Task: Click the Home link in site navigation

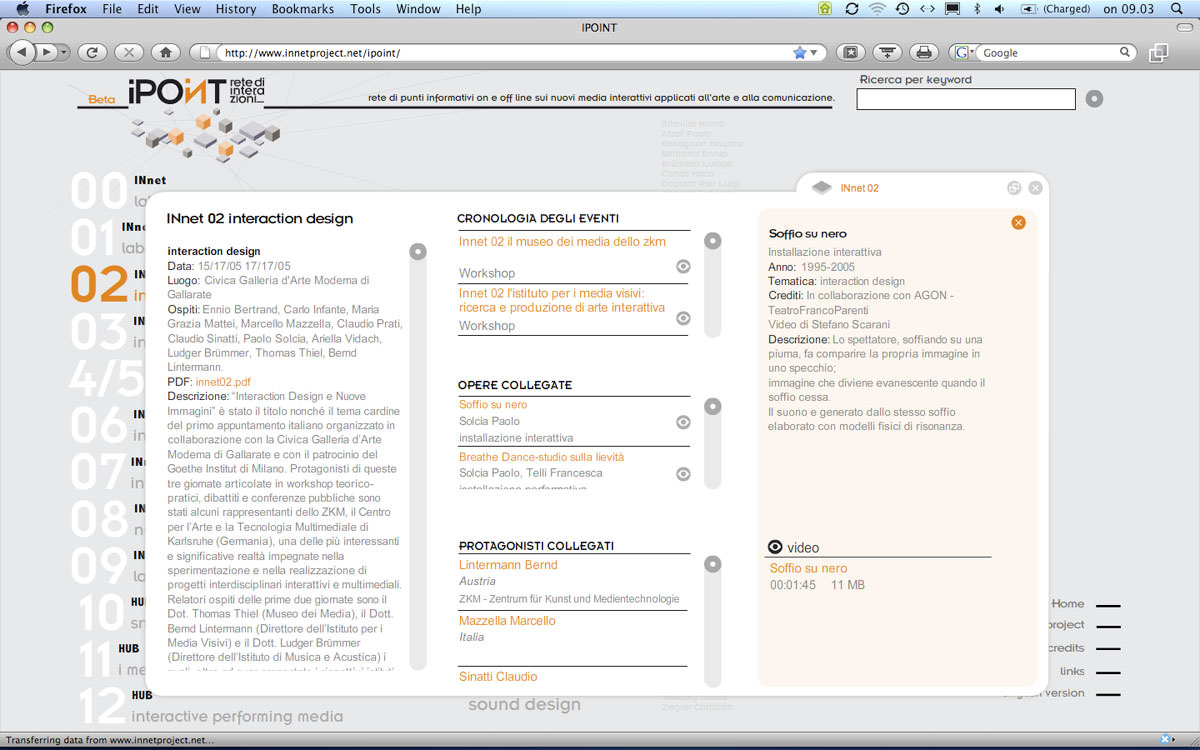Action: pyautogui.click(x=1068, y=603)
